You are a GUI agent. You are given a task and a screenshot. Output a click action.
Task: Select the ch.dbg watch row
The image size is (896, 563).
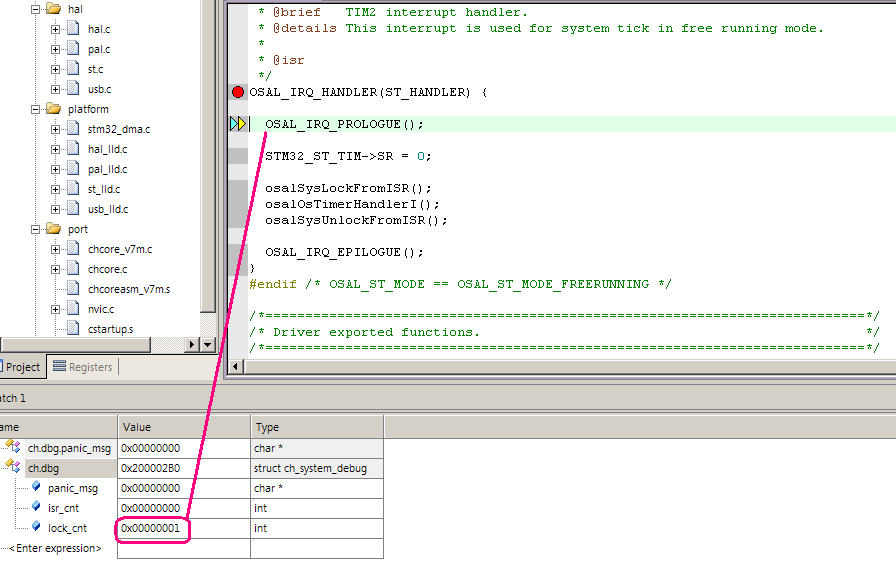(191, 468)
